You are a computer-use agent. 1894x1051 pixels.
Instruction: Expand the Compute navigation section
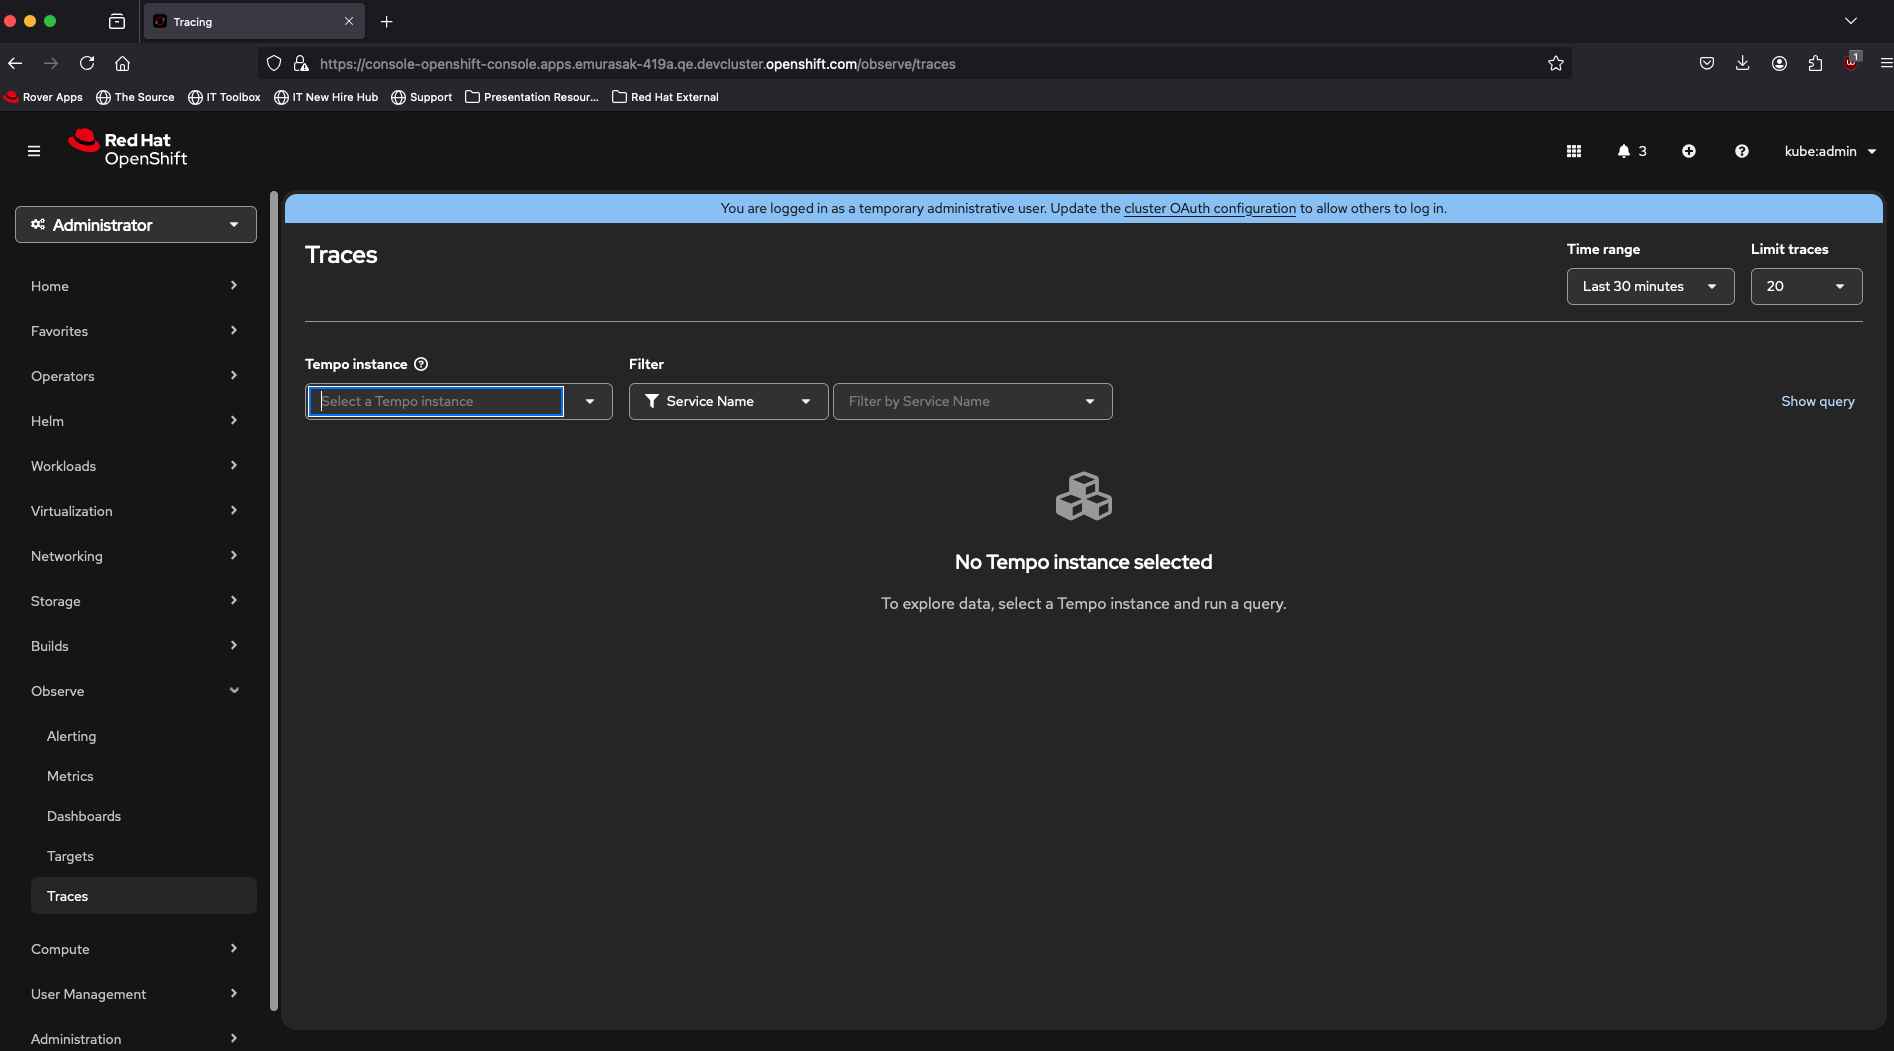(136, 949)
